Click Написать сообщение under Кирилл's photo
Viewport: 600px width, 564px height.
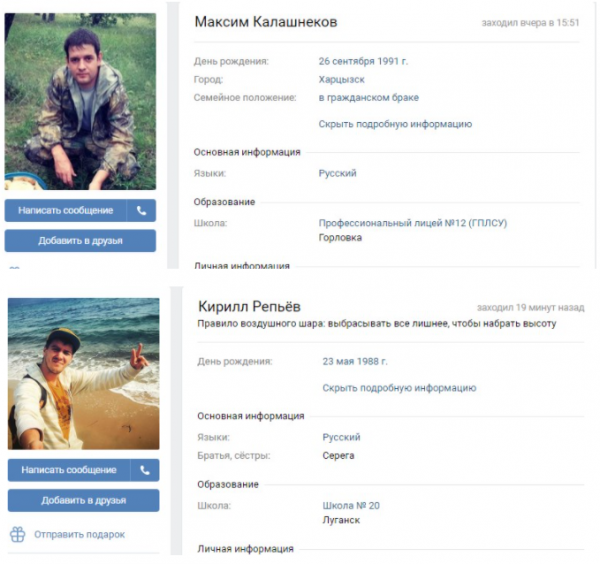[x=69, y=470]
